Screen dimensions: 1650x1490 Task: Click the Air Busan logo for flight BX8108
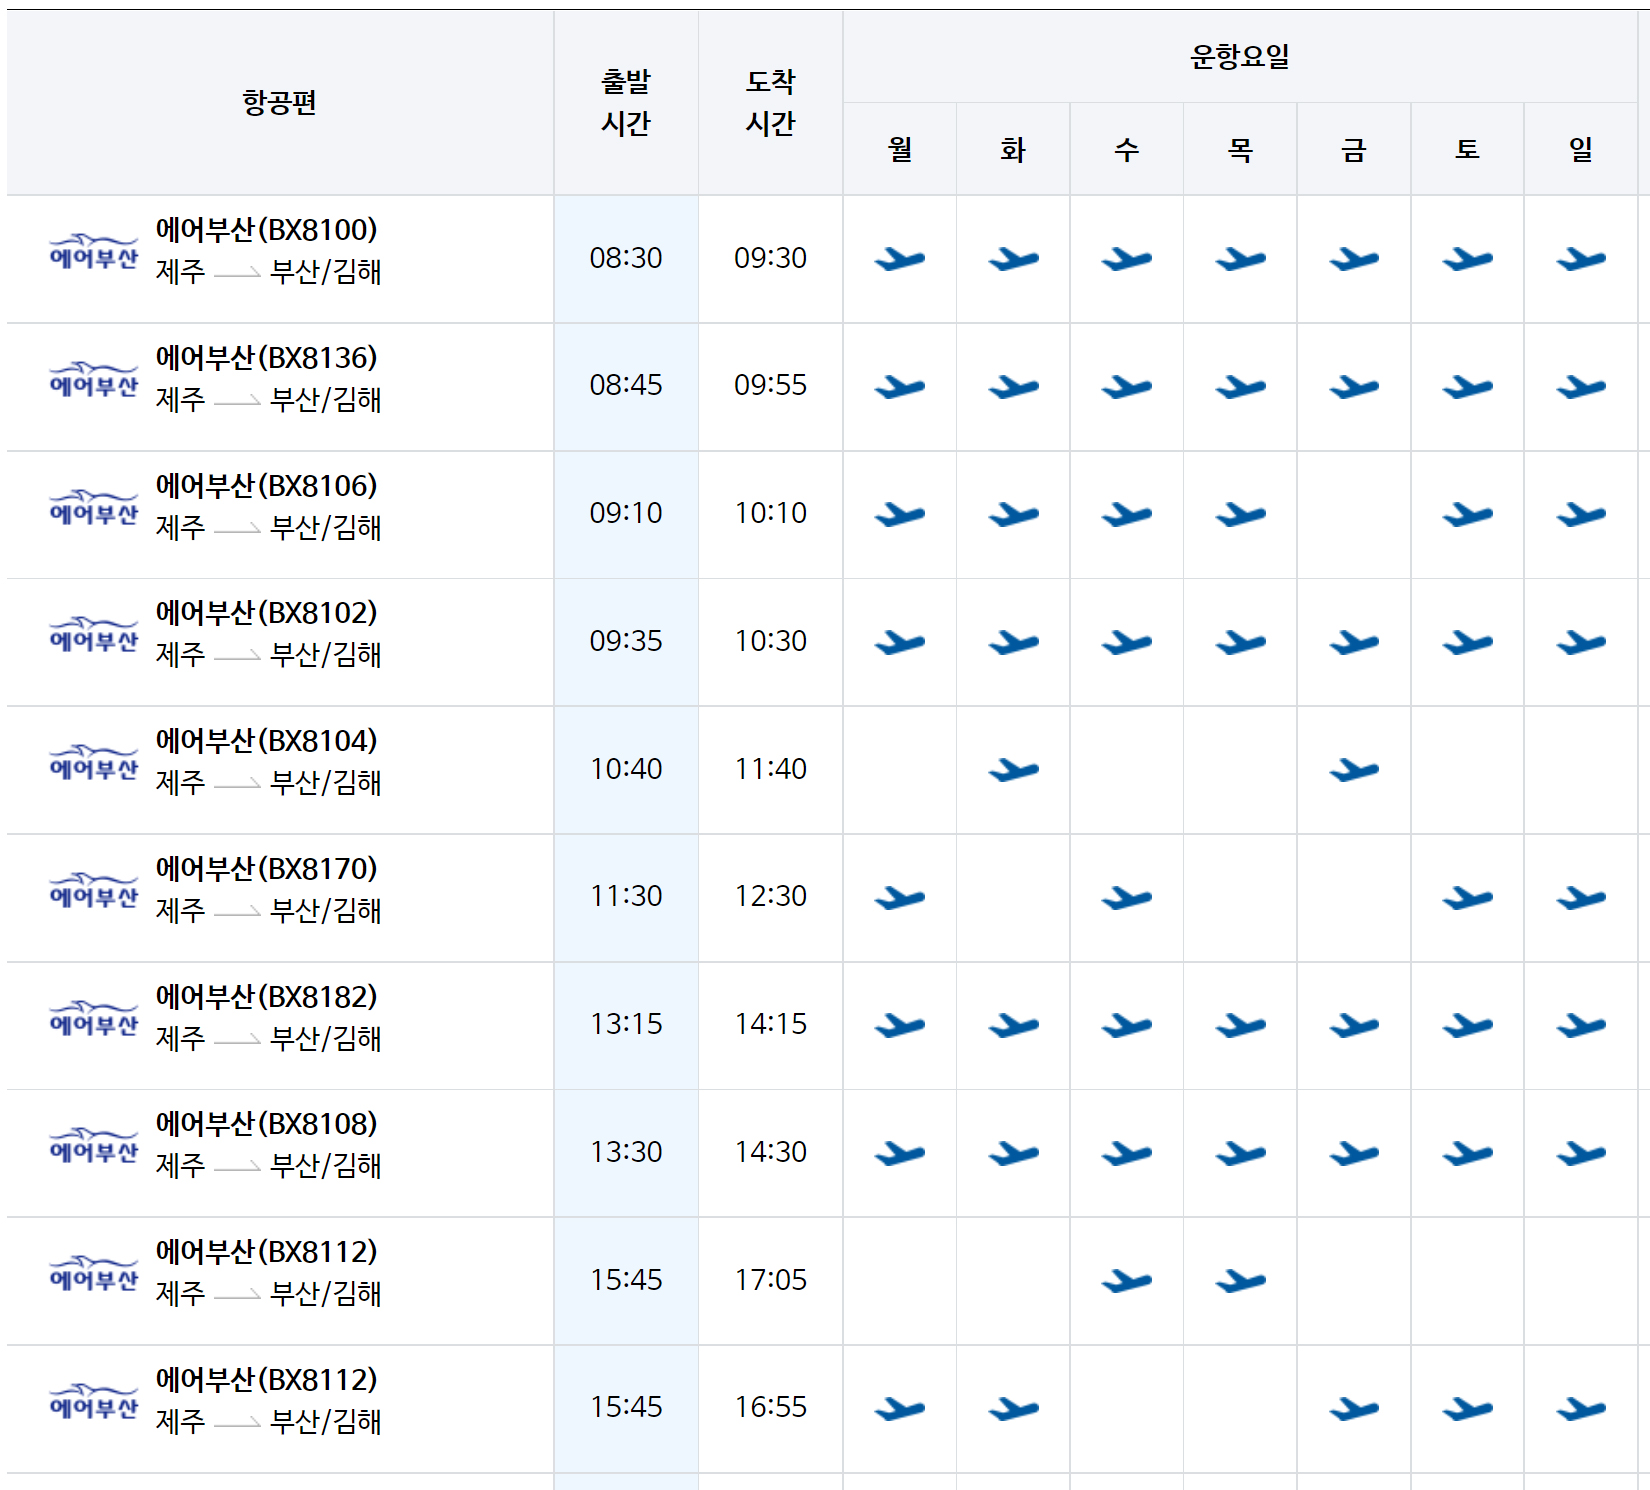94,1146
